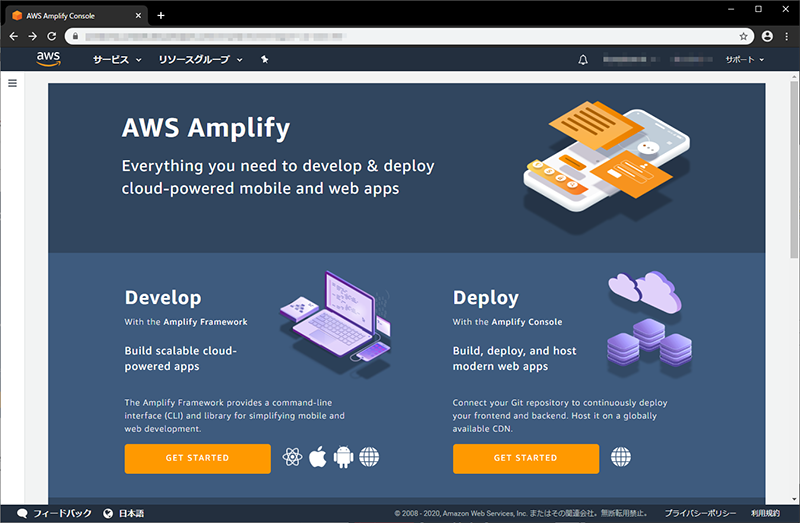This screenshot has width=800, height=523.
Task: Open フィードバック in the footer
Action: pyautogui.click(x=54, y=513)
